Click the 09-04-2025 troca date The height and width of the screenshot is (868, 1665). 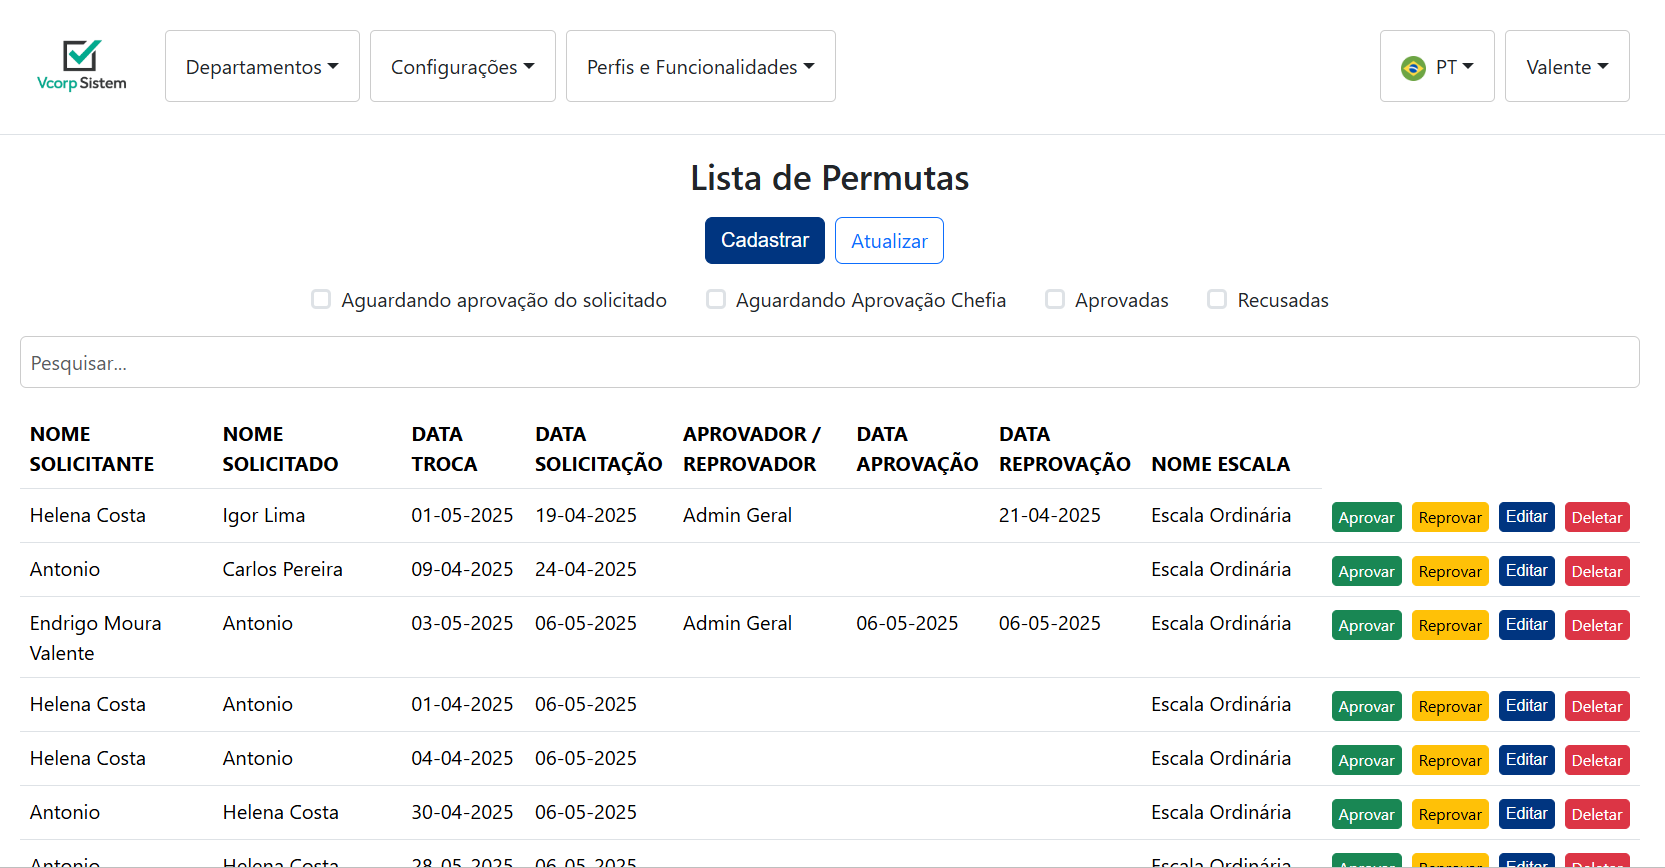(462, 569)
